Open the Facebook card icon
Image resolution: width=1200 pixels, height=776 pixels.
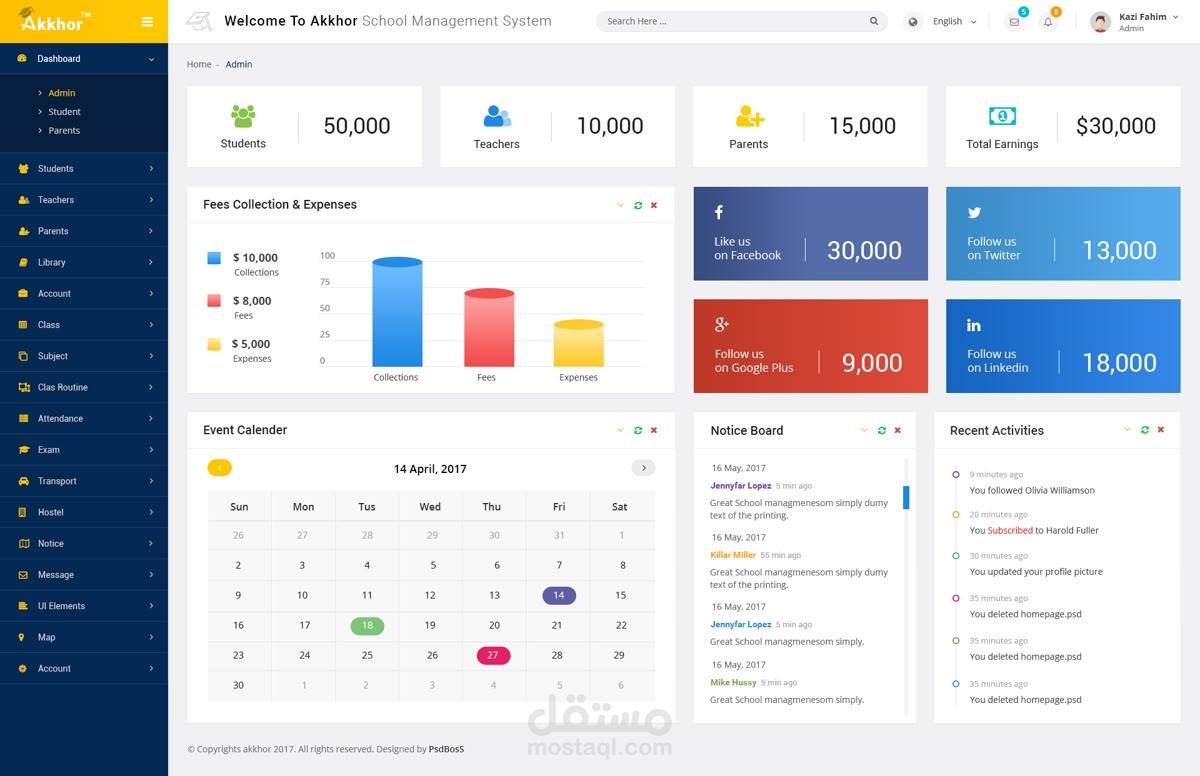pos(719,211)
